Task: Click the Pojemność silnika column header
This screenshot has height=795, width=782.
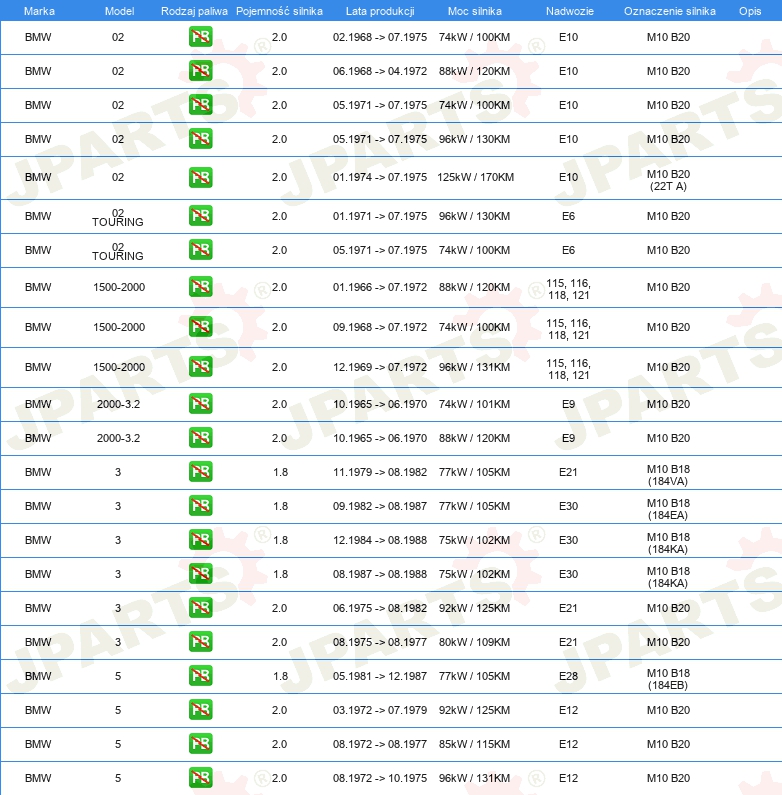Action: [279, 11]
